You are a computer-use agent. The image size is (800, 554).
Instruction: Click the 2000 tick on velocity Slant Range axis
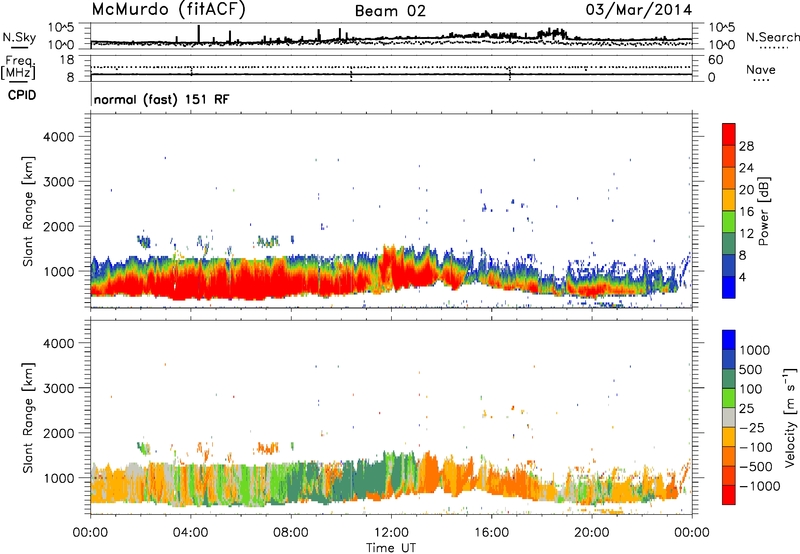click(x=58, y=433)
